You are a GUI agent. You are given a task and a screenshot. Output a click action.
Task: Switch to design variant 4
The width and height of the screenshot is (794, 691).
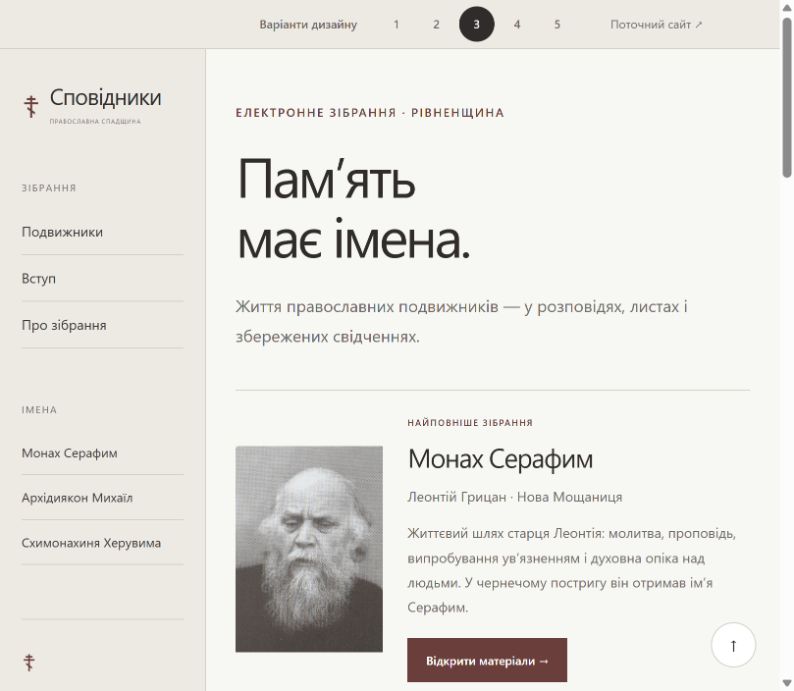[x=517, y=24]
